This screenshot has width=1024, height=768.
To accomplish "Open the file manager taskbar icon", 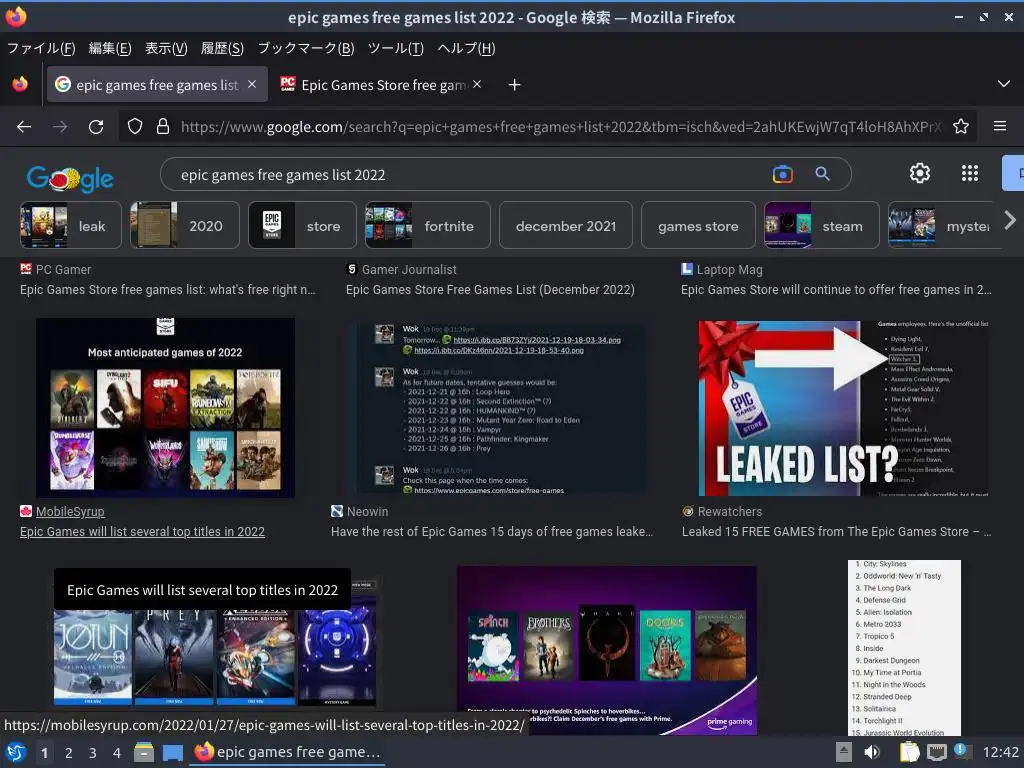I will coord(144,752).
